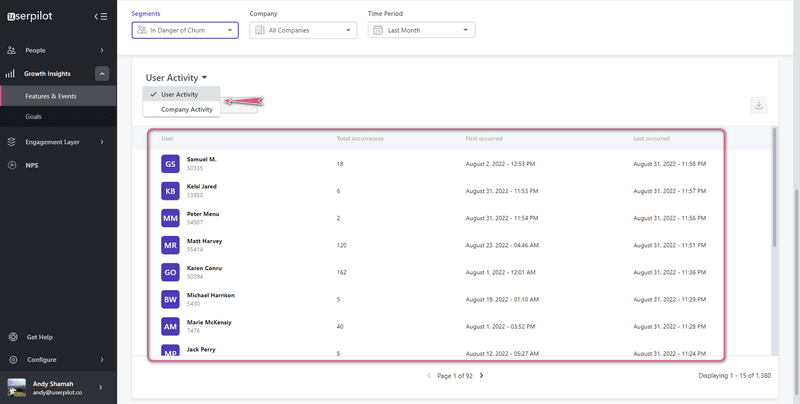Click the Andy Shamah profile avatar
The width and height of the screenshot is (800, 404).
click(17, 387)
